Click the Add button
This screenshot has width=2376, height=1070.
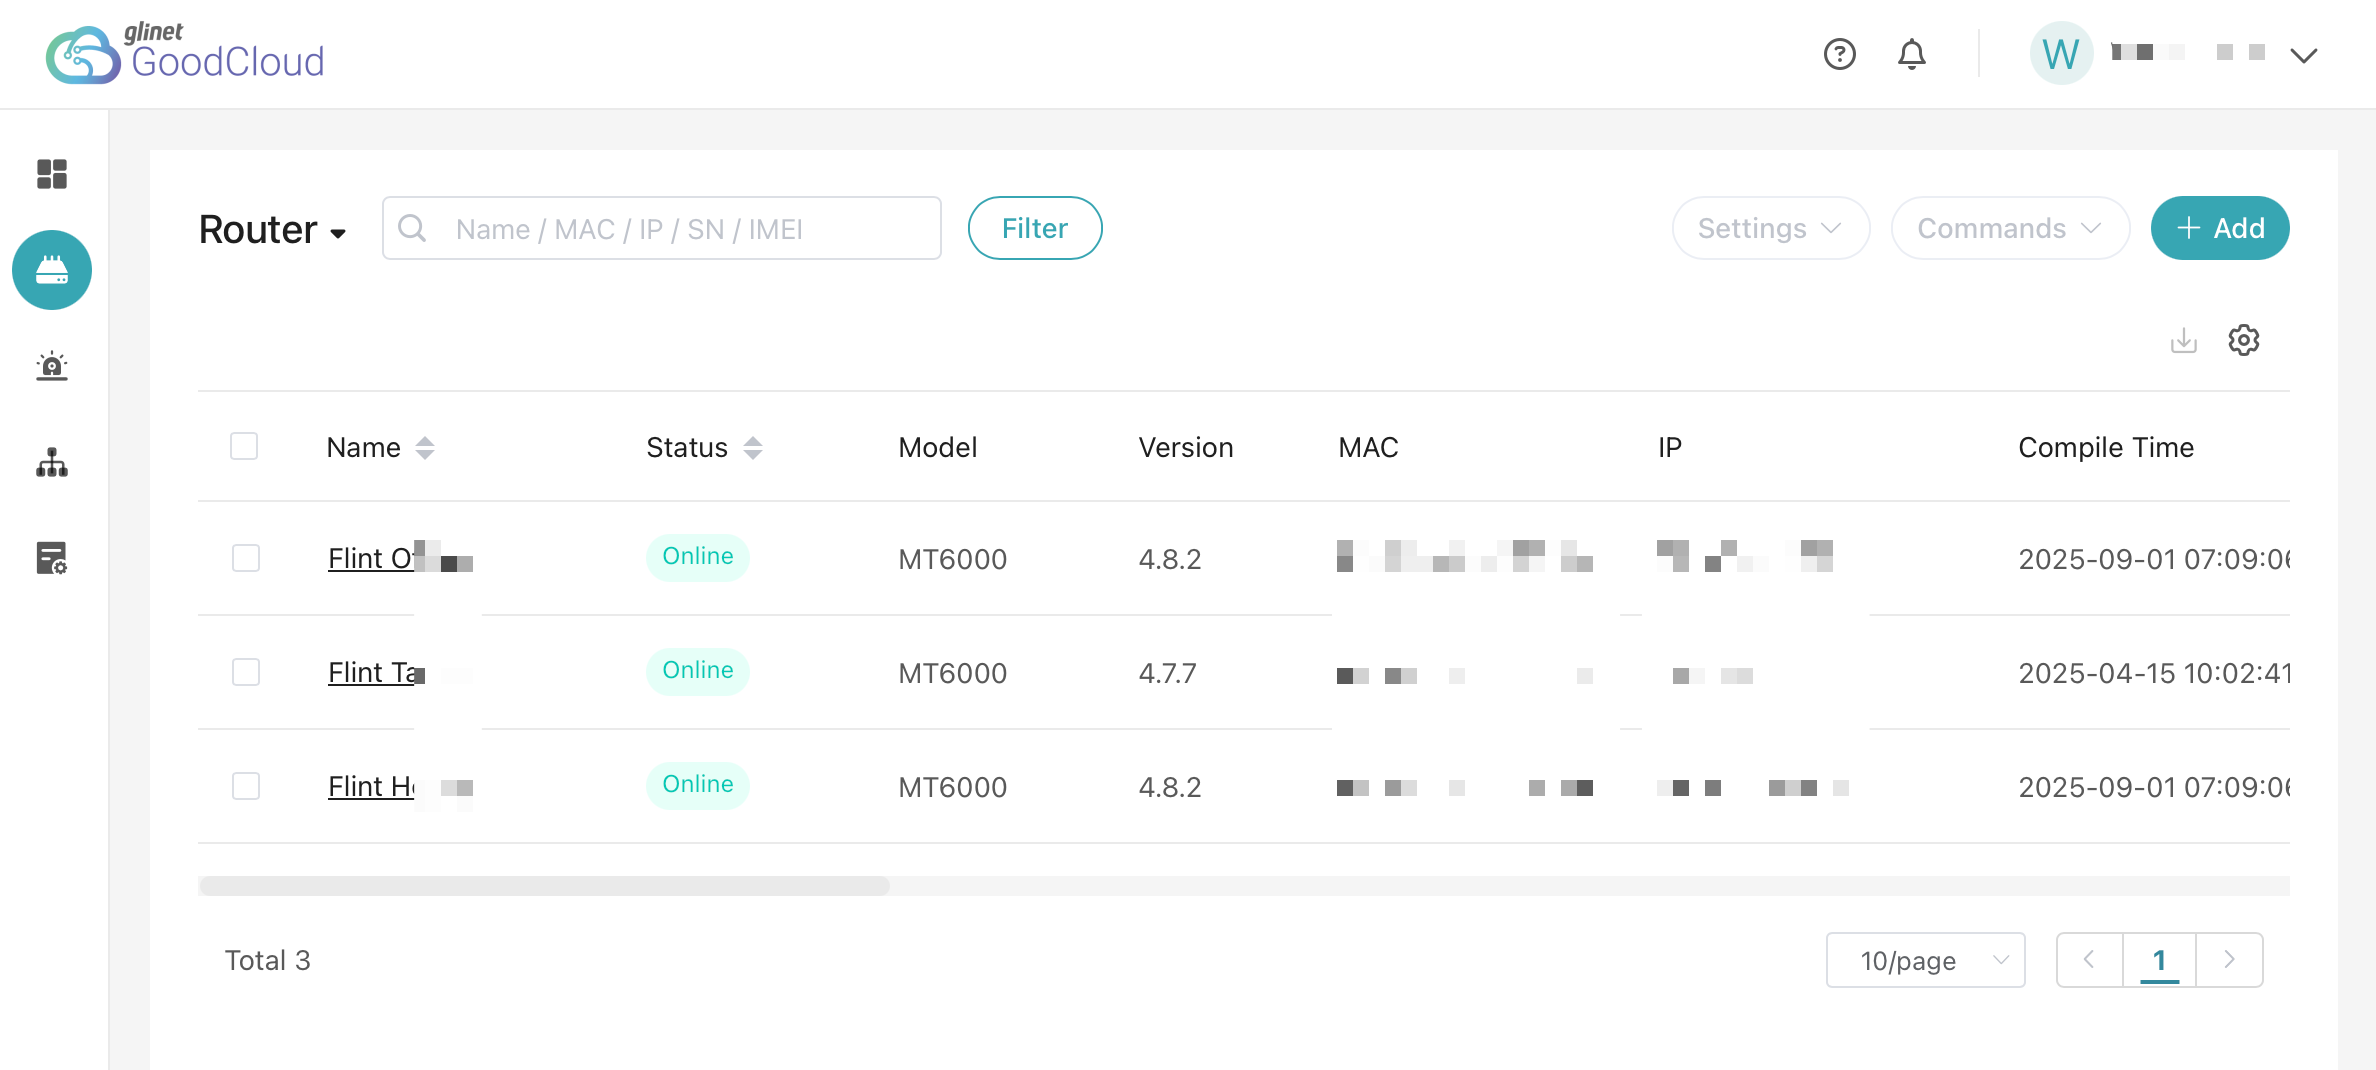[x=2219, y=228]
